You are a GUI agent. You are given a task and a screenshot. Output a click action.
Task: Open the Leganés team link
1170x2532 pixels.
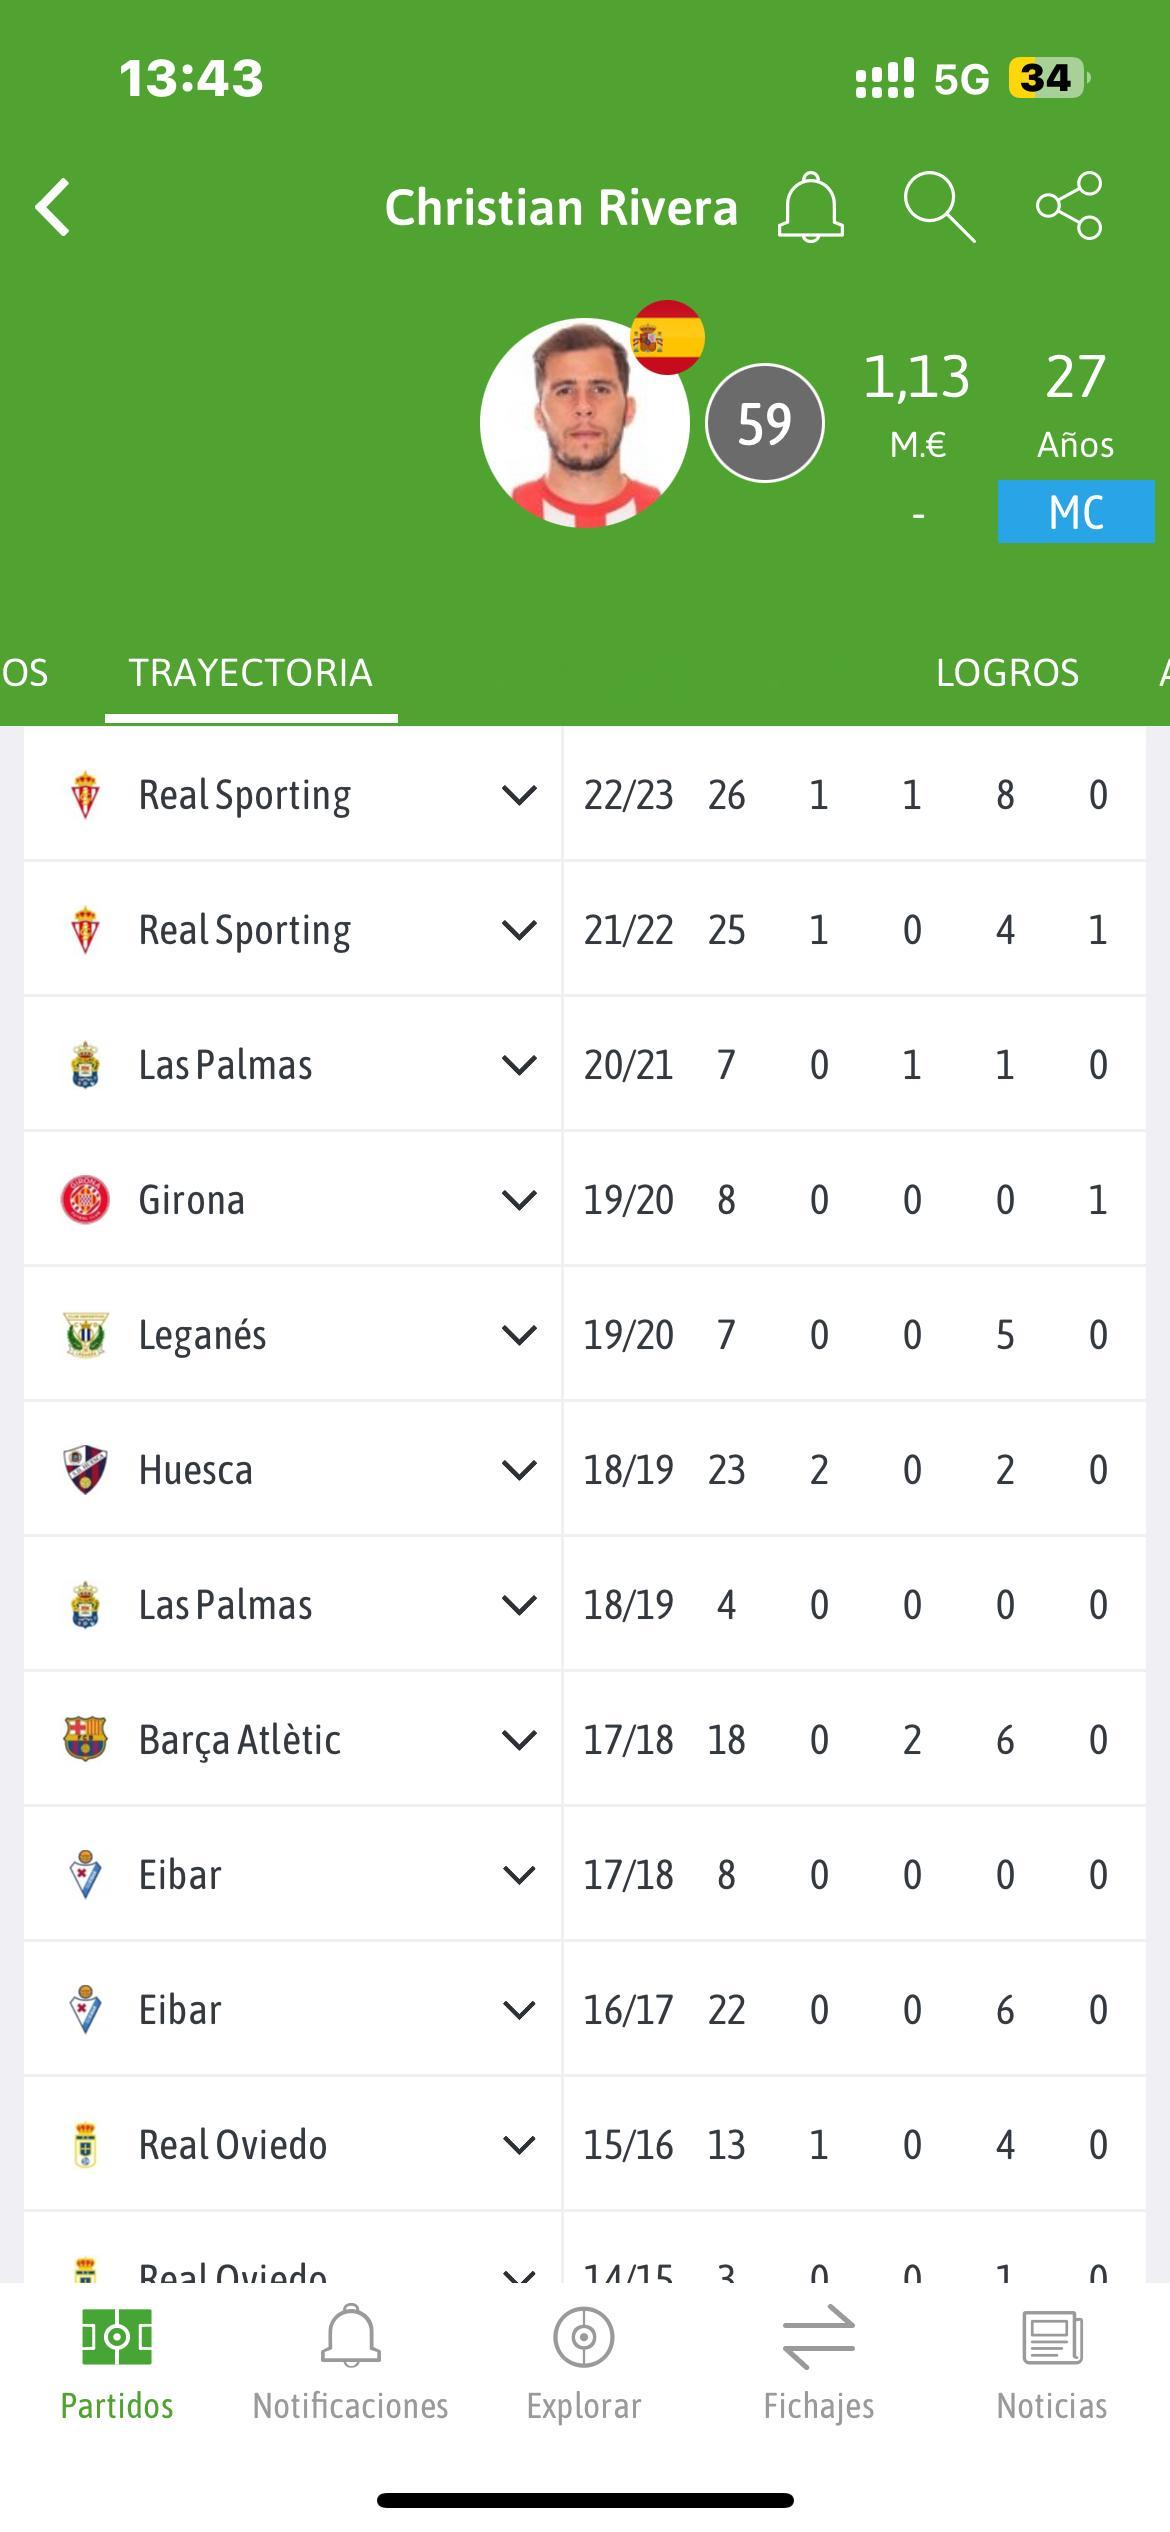point(202,1335)
